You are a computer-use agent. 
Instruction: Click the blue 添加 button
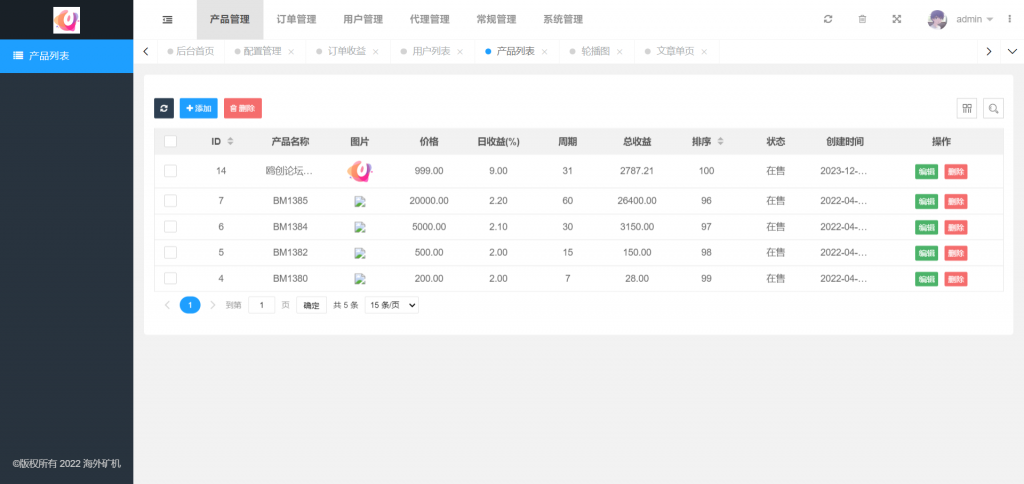199,108
